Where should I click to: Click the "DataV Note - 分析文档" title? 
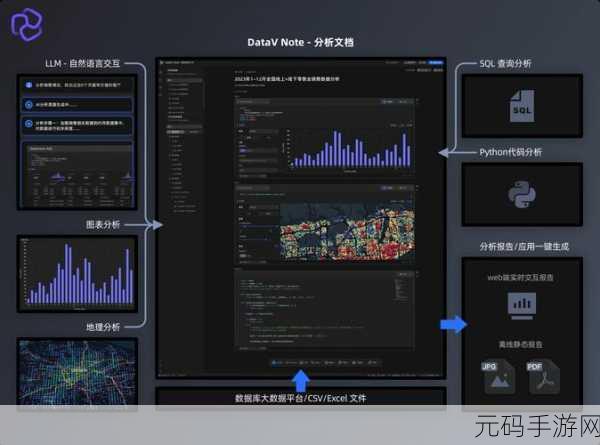tap(300, 42)
